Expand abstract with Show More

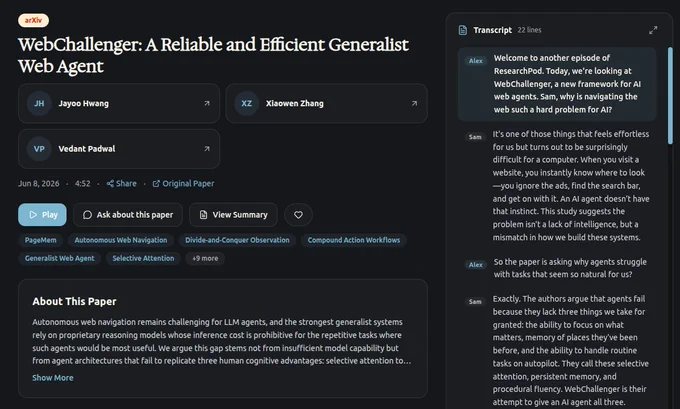pos(53,378)
